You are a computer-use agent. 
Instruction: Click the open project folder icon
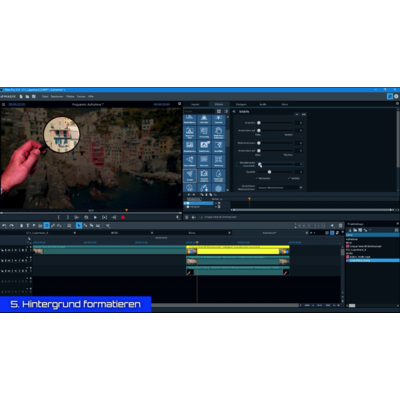(27, 96)
